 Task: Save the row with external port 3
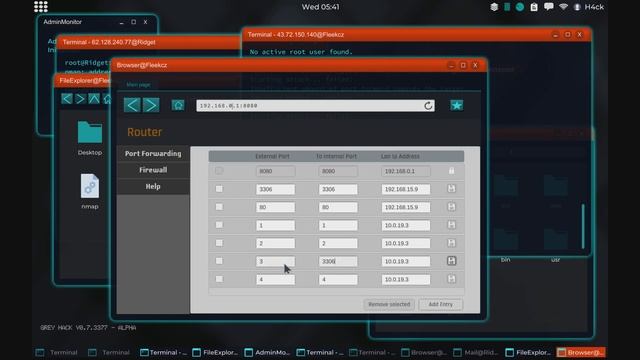pyautogui.click(x=451, y=261)
